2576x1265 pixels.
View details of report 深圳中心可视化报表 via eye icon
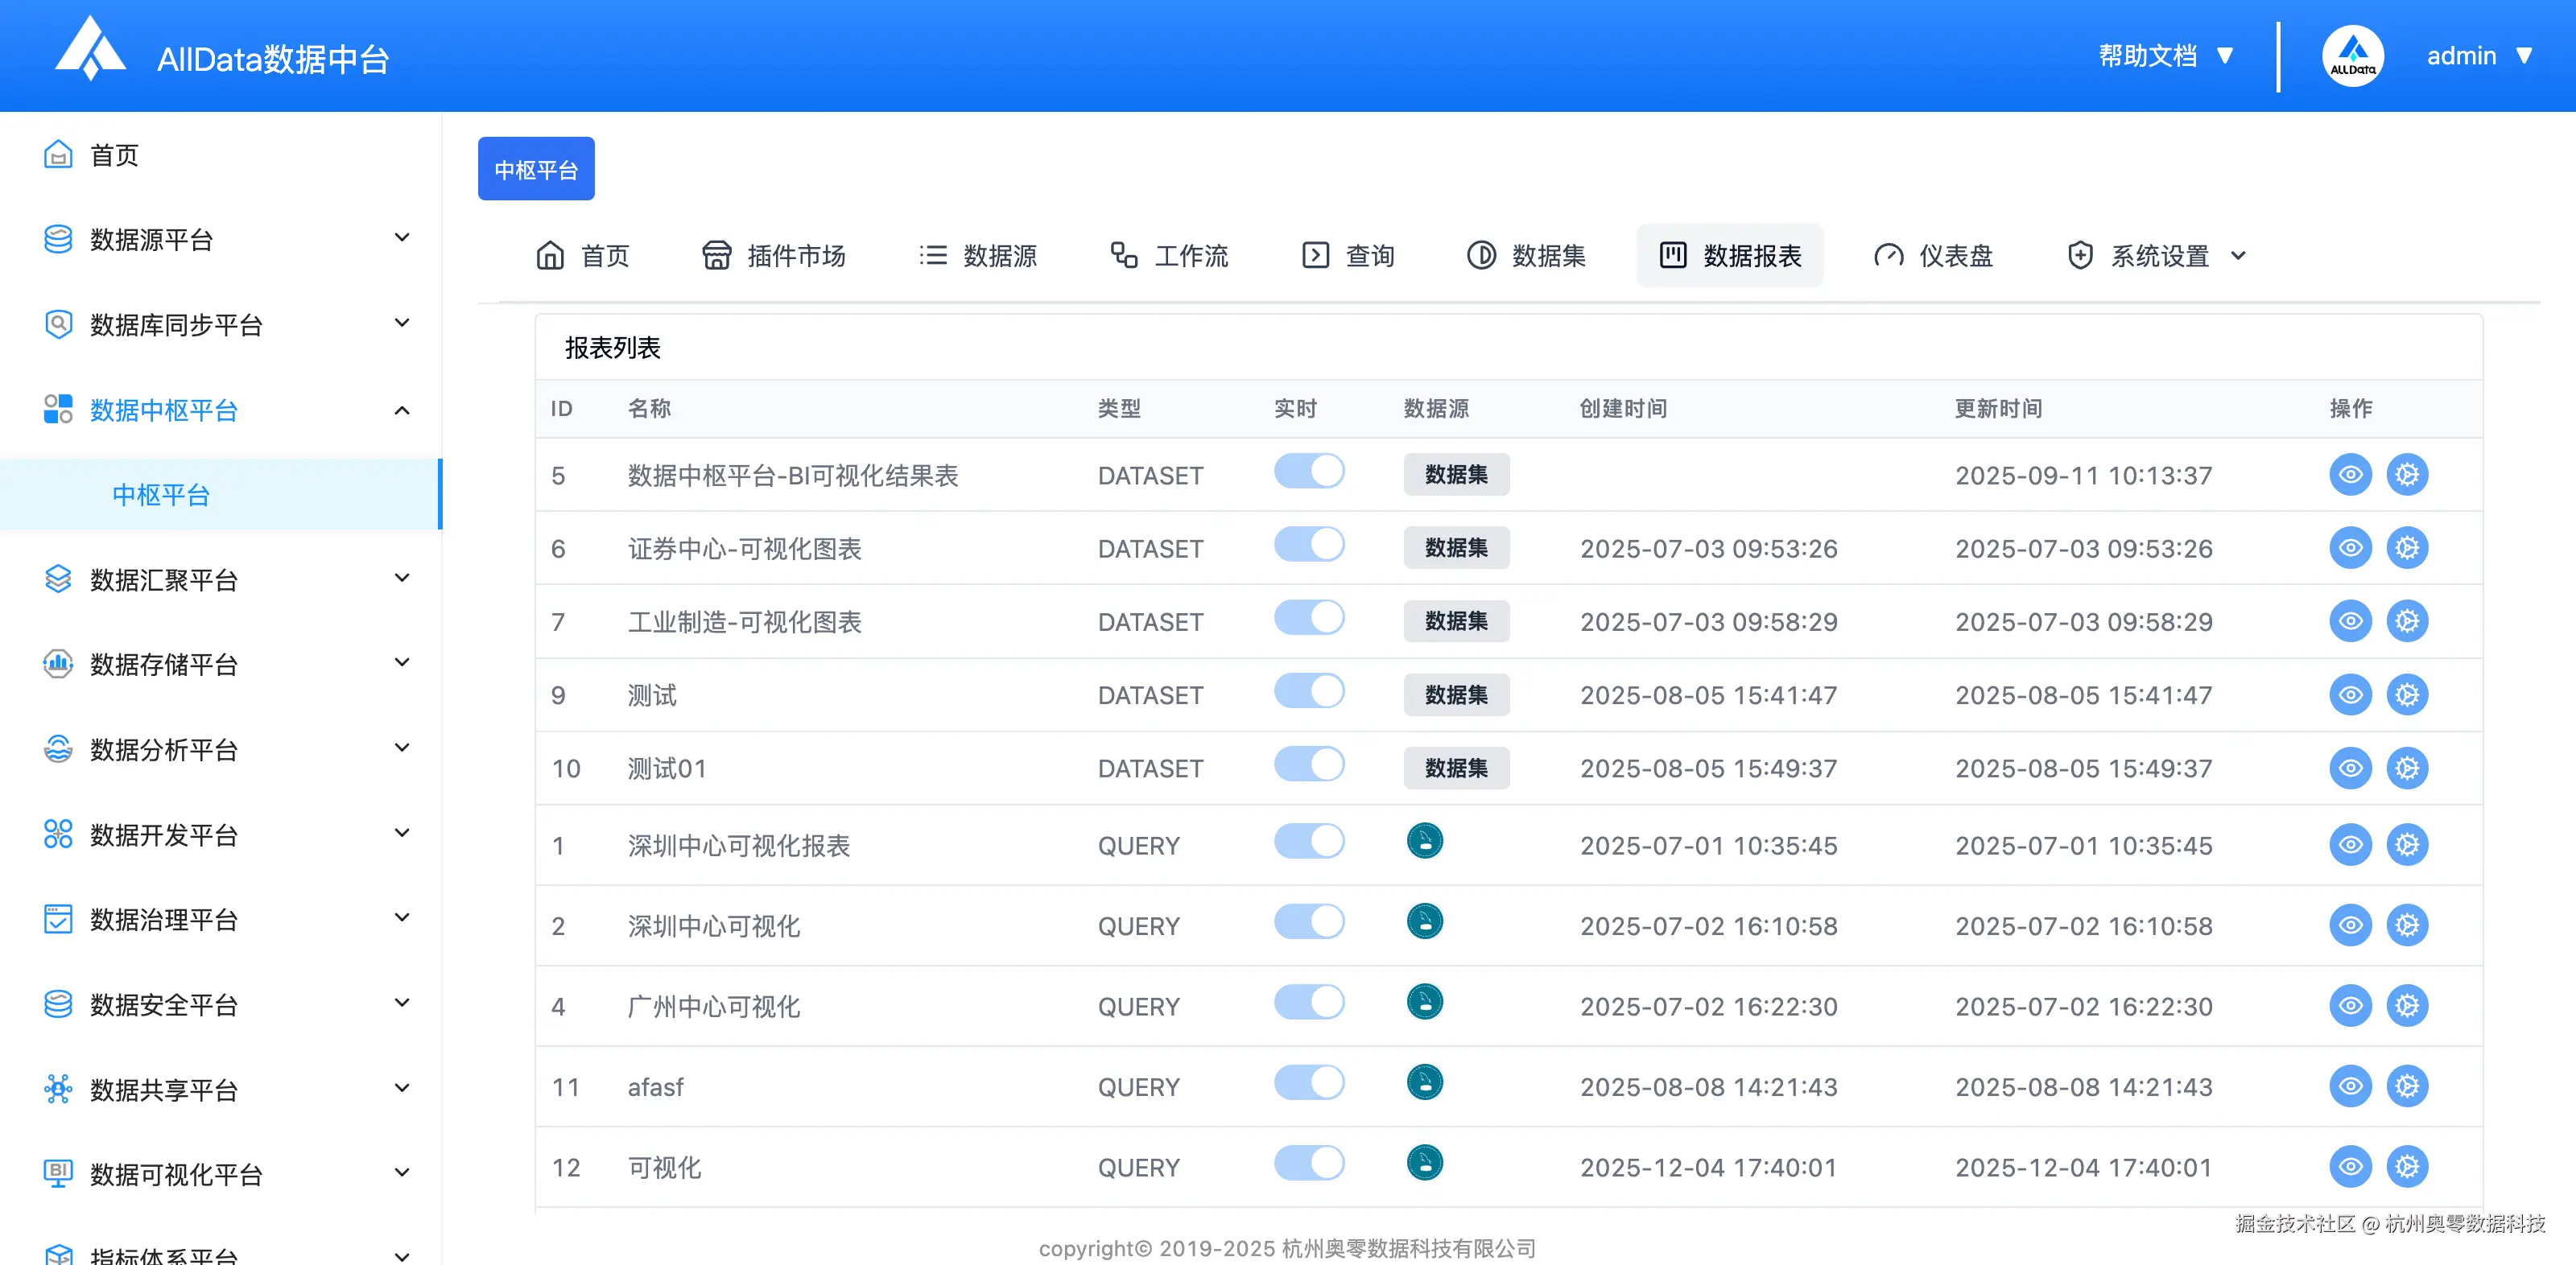tap(2350, 845)
